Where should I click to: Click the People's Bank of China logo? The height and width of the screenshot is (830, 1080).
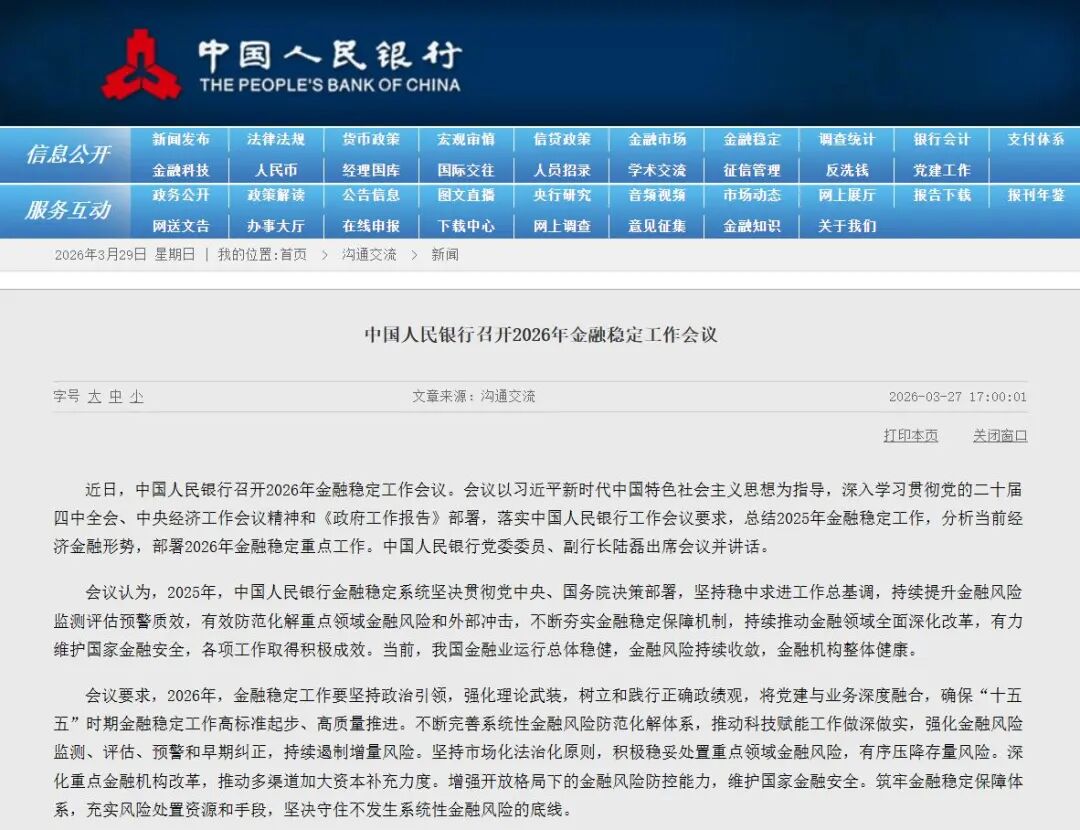click(145, 62)
